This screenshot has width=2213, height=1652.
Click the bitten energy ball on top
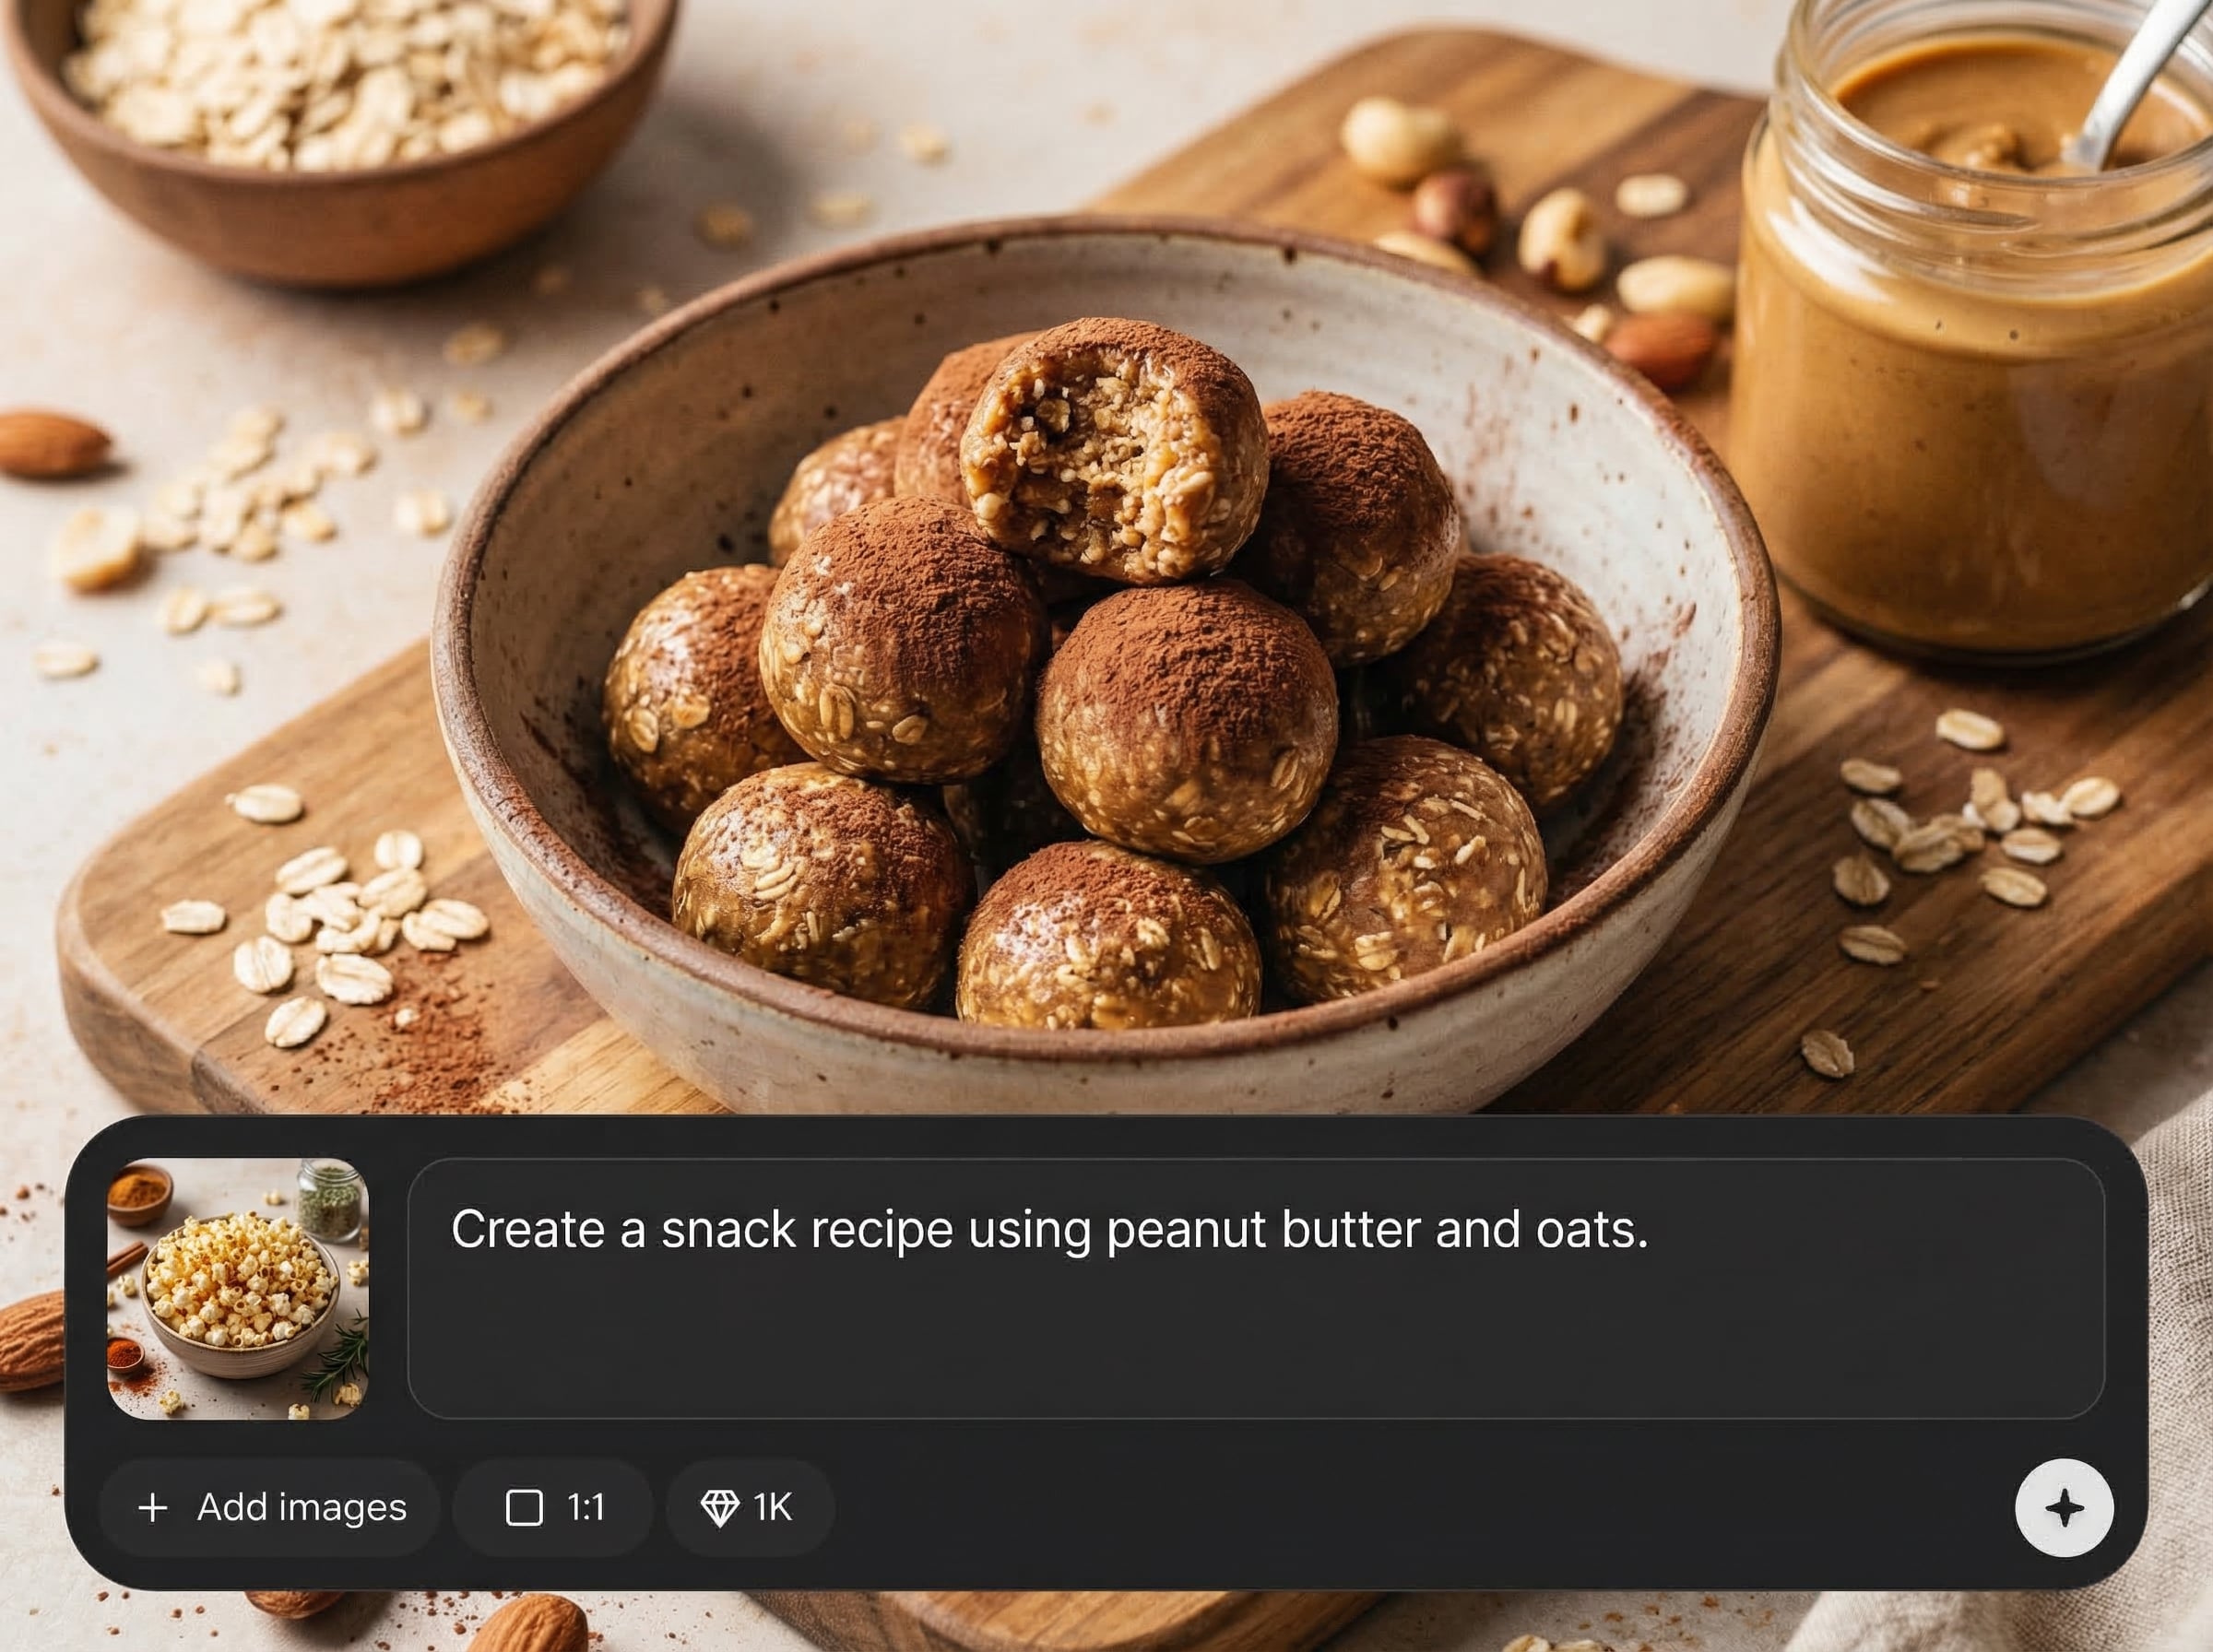pos(1113,451)
